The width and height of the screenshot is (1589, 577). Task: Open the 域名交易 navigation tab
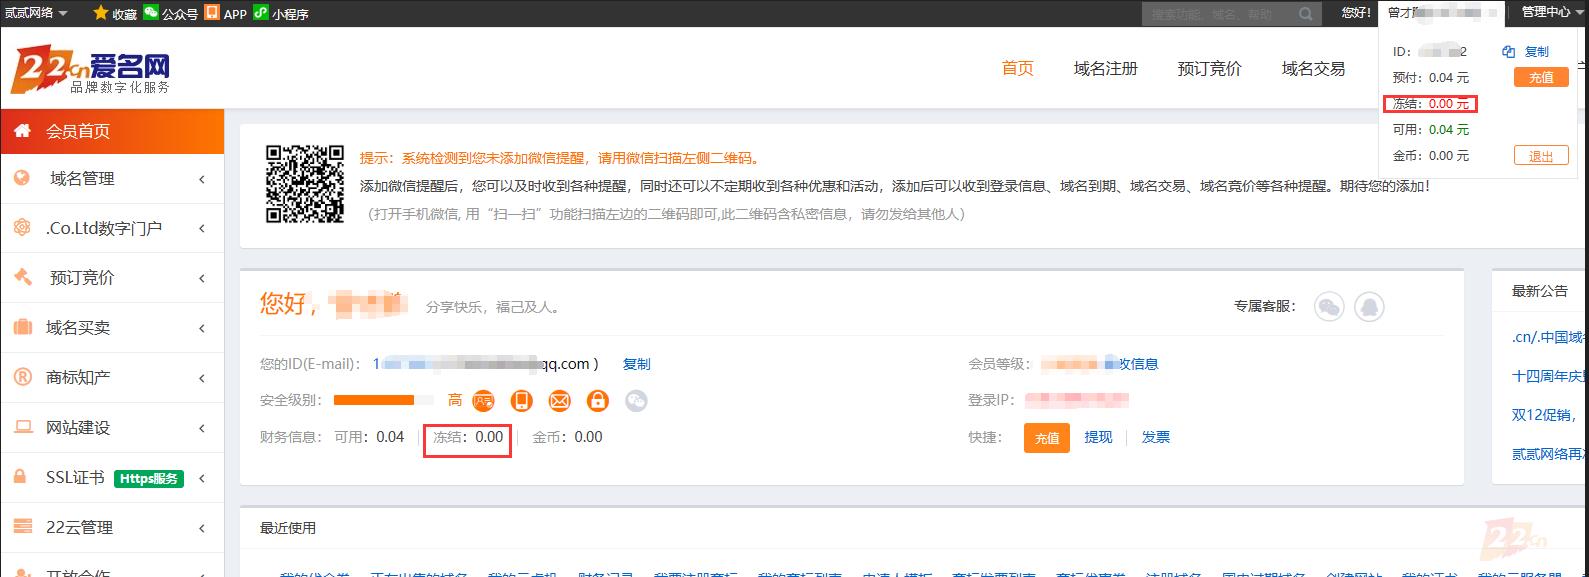[1314, 68]
